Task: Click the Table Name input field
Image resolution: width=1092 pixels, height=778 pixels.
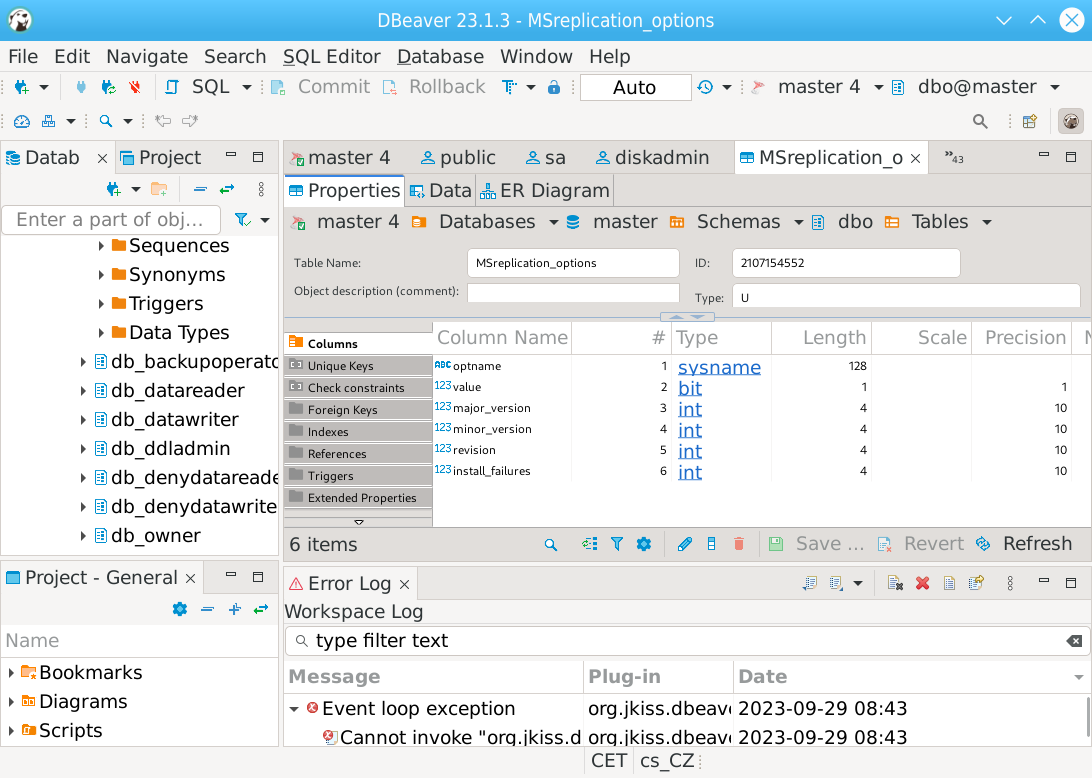Action: click(573, 263)
